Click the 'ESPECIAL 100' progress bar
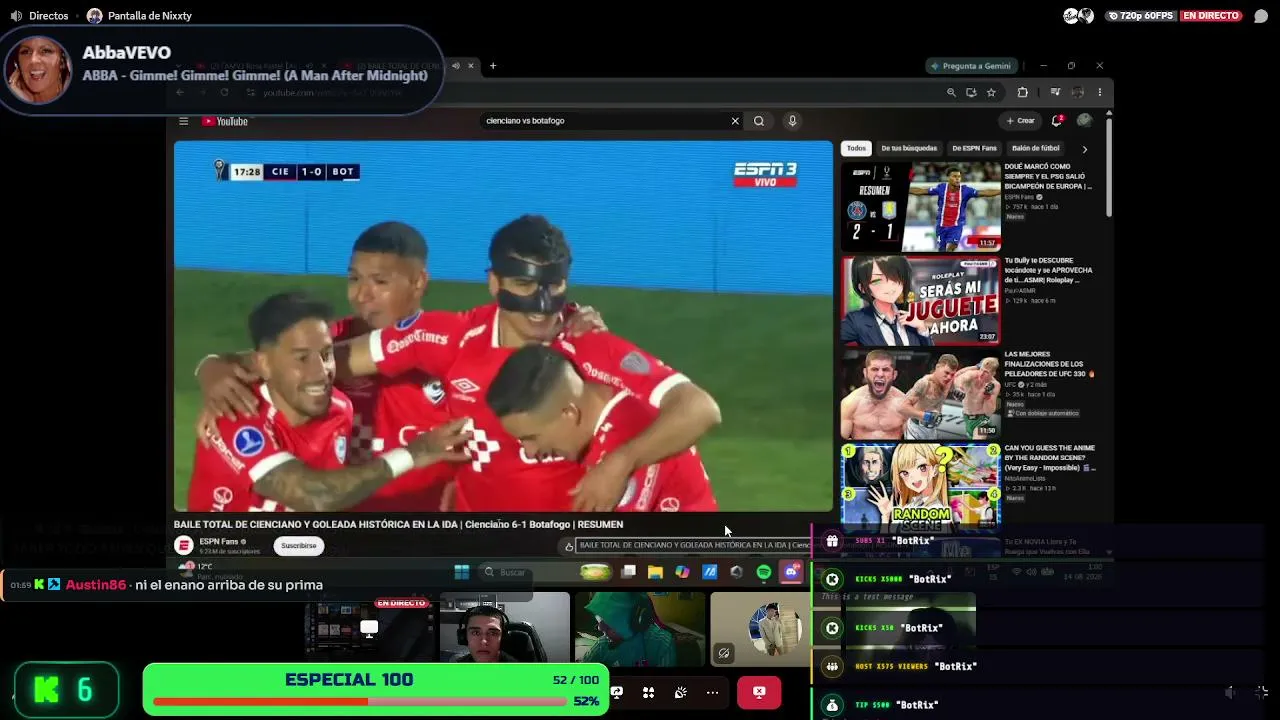This screenshot has width=1280, height=720. [376, 690]
